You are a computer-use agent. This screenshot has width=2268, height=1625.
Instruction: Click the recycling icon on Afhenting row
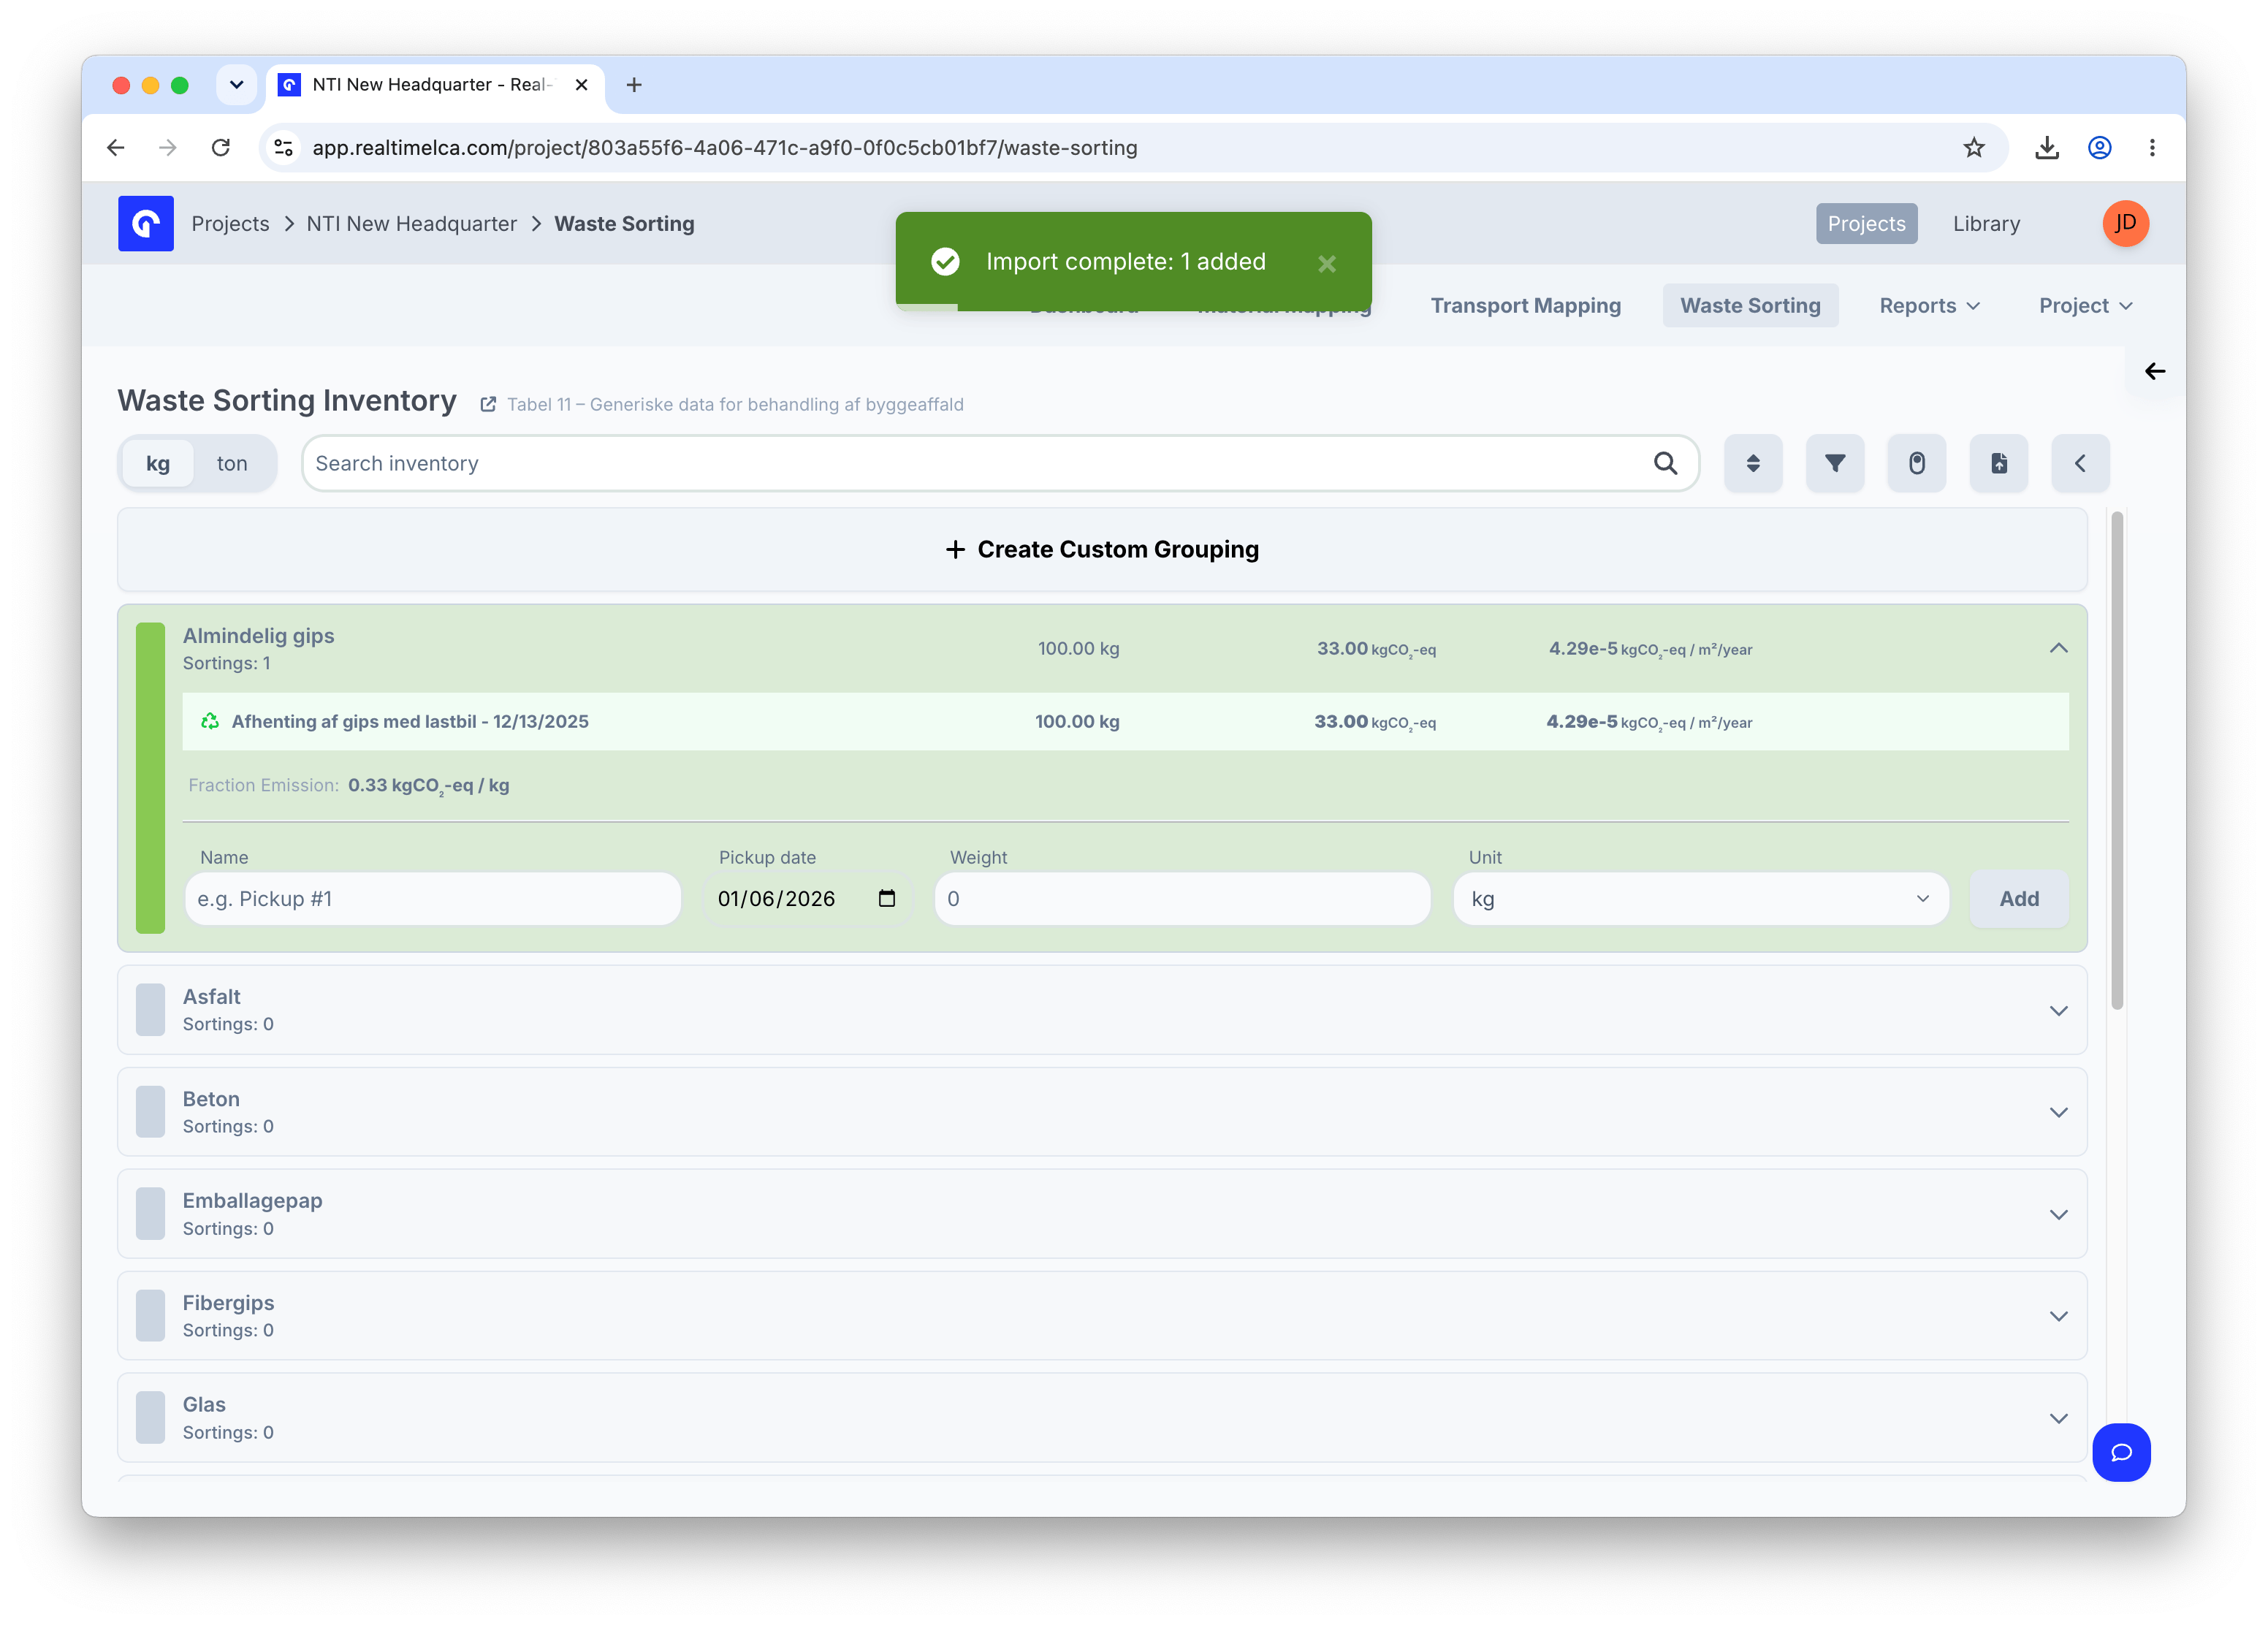210,721
